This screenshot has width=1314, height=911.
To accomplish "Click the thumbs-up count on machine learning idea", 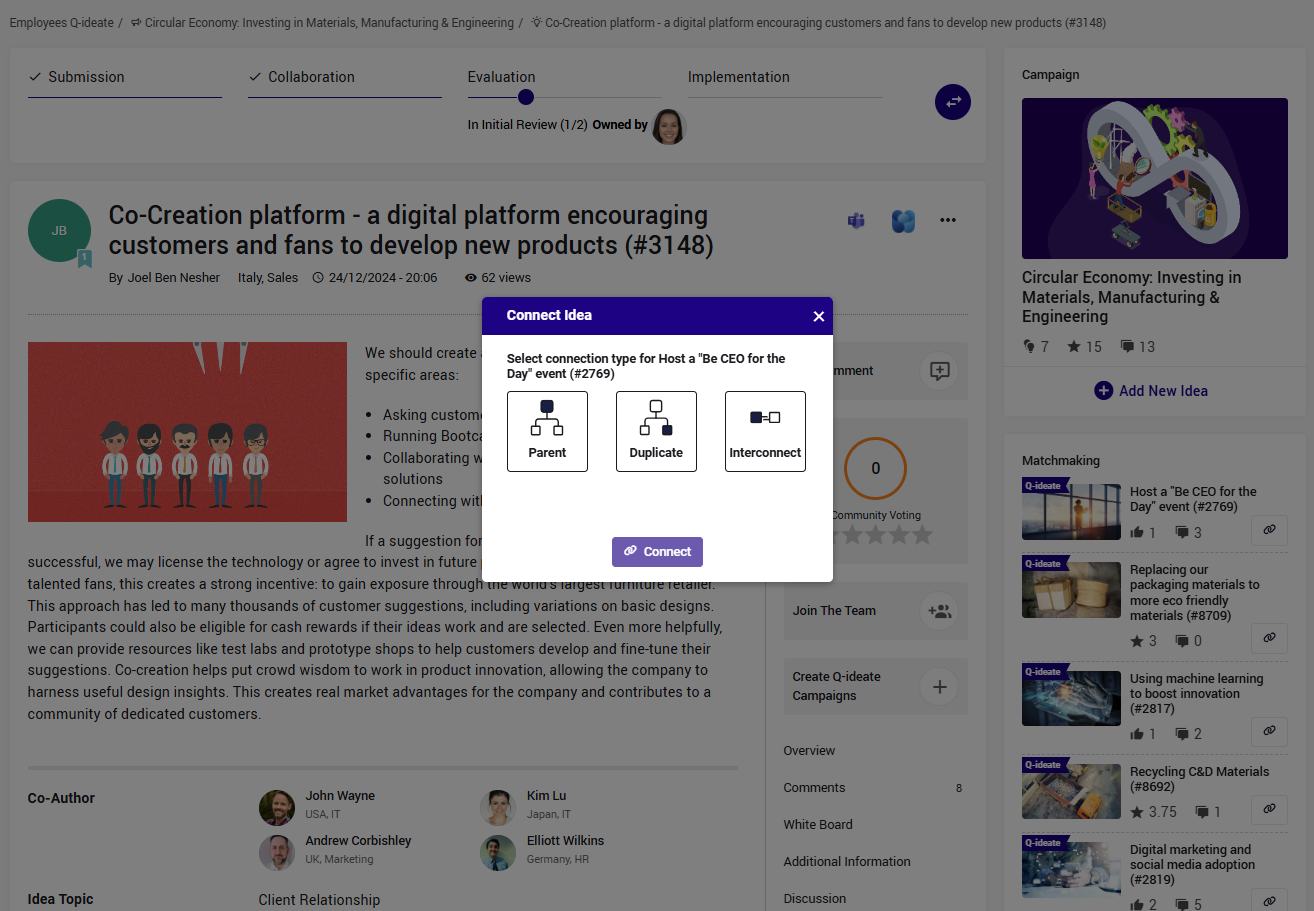I will tap(1143, 734).
